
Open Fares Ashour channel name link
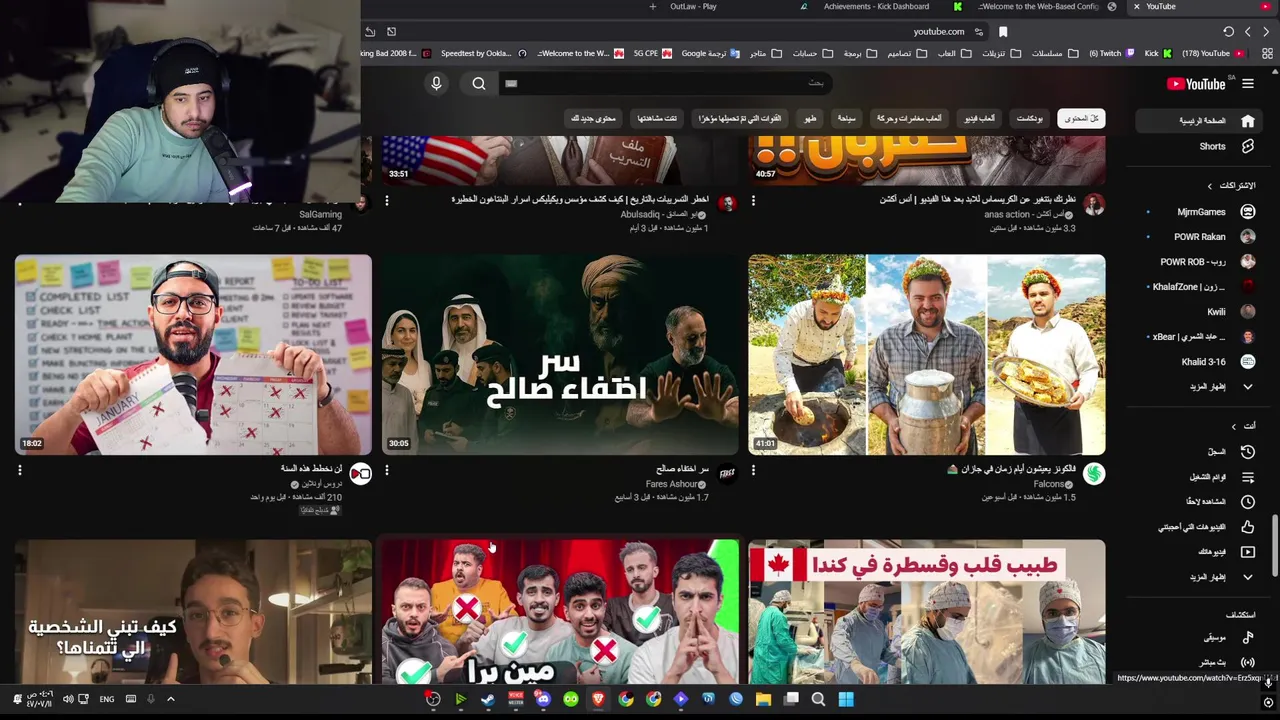(672, 484)
